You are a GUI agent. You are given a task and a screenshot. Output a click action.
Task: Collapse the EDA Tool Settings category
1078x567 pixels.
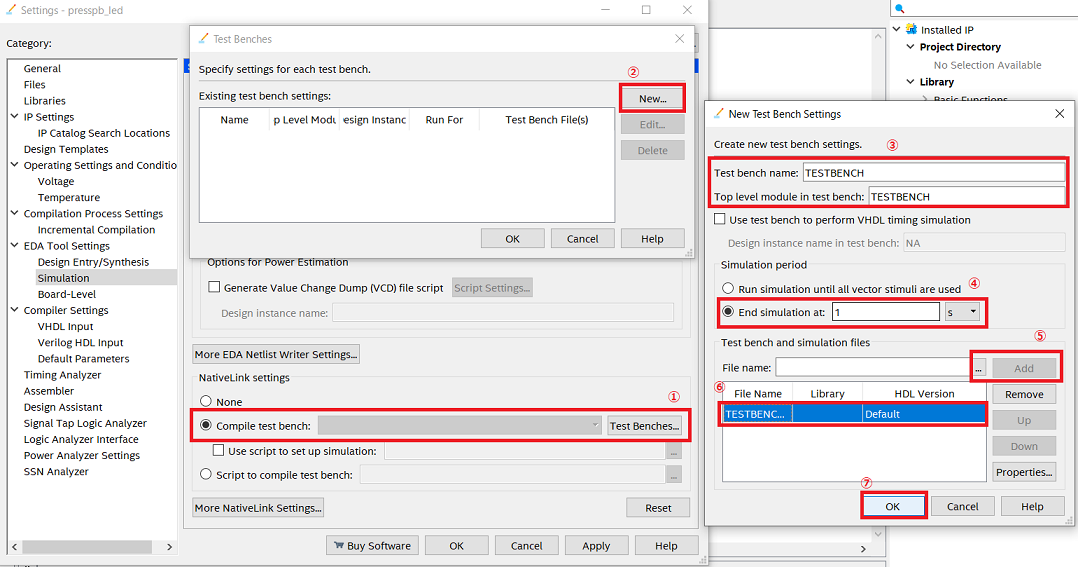(14, 246)
